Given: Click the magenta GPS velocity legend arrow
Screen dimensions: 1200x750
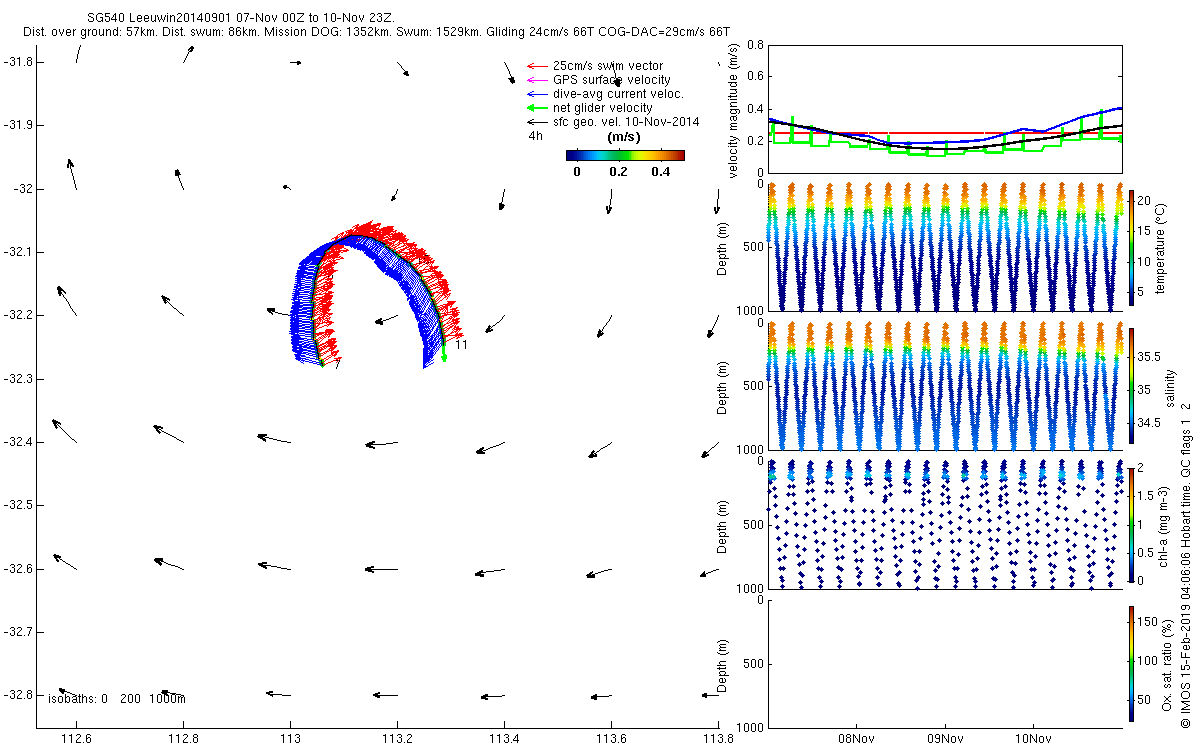Looking at the screenshot, I should 537,80.
